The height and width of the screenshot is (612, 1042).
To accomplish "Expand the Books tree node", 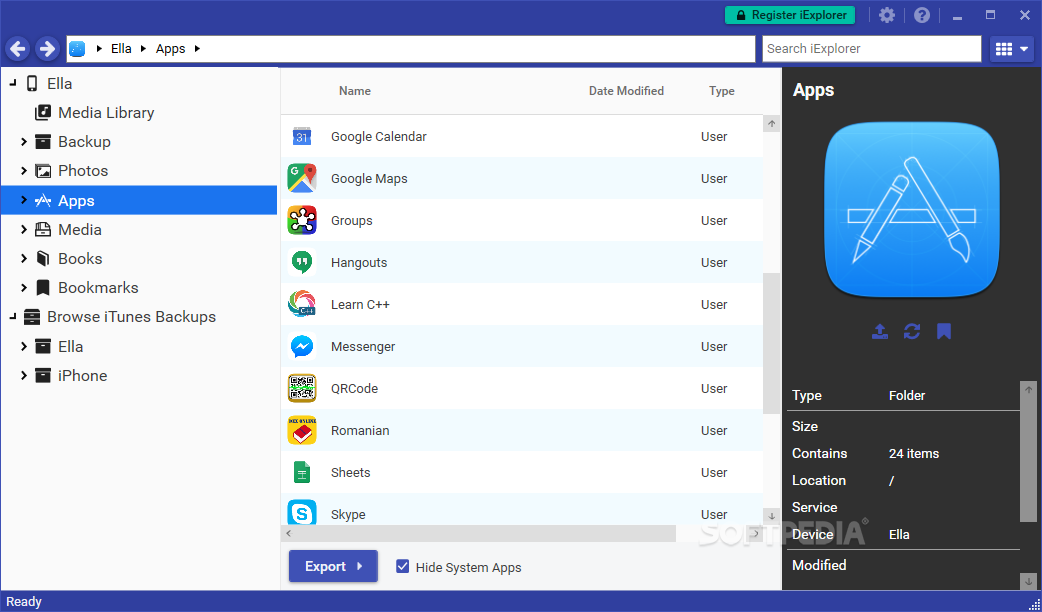I will coord(24,258).
